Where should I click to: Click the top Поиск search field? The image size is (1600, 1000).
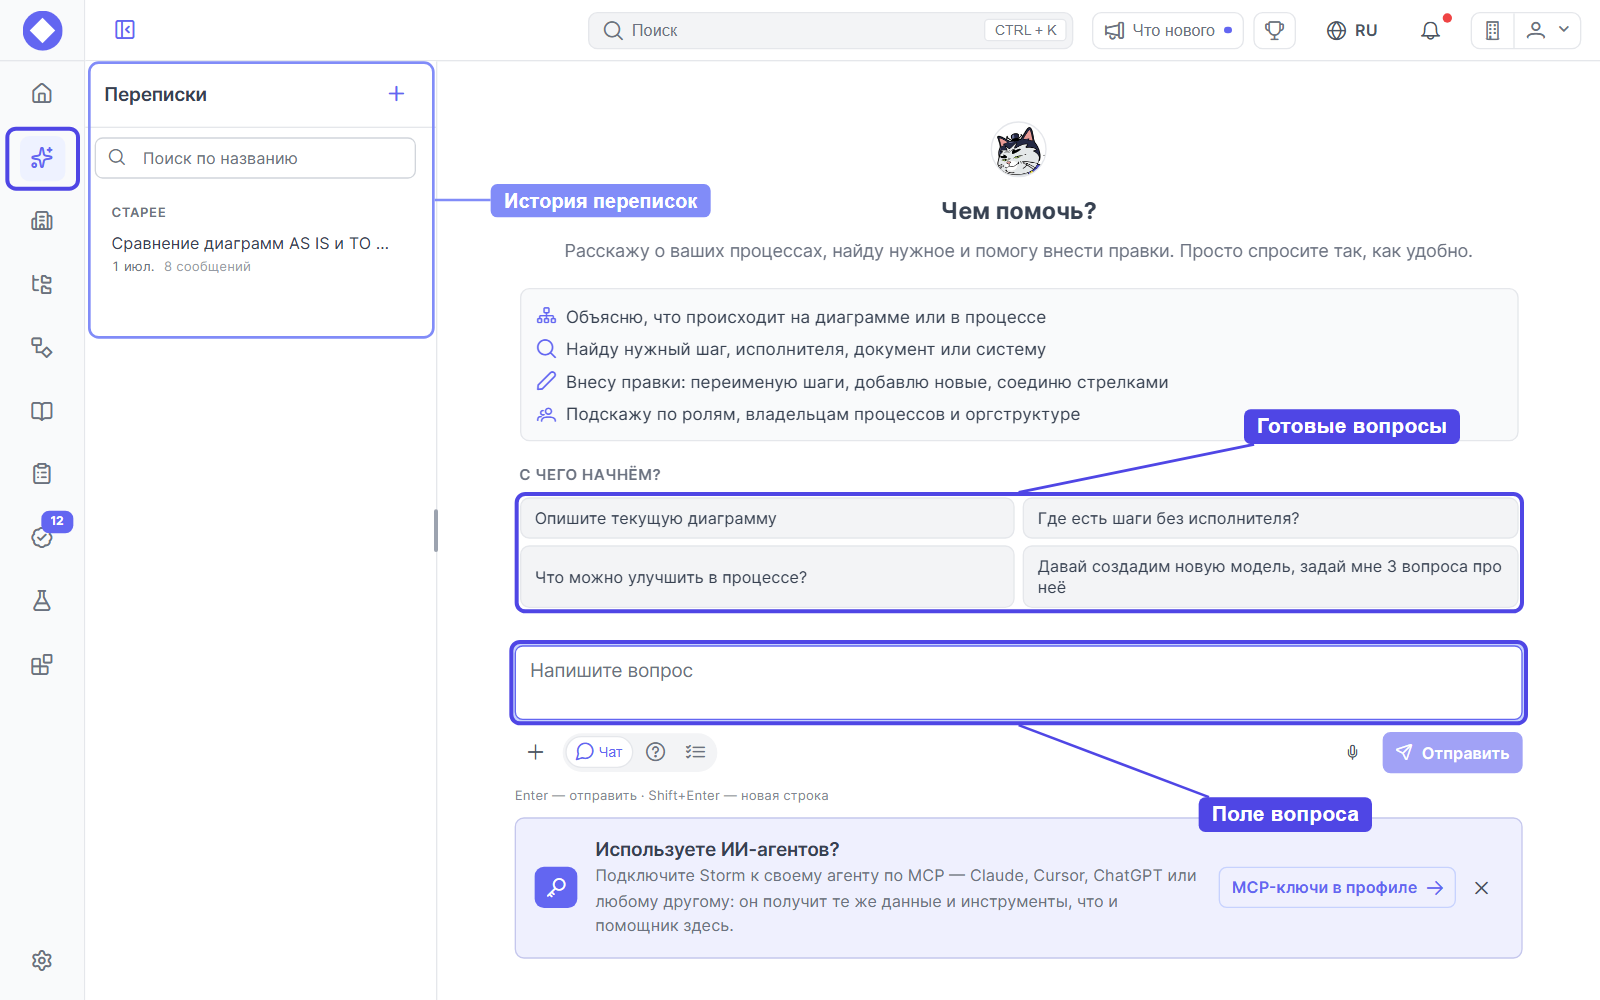pyautogui.click(x=830, y=30)
